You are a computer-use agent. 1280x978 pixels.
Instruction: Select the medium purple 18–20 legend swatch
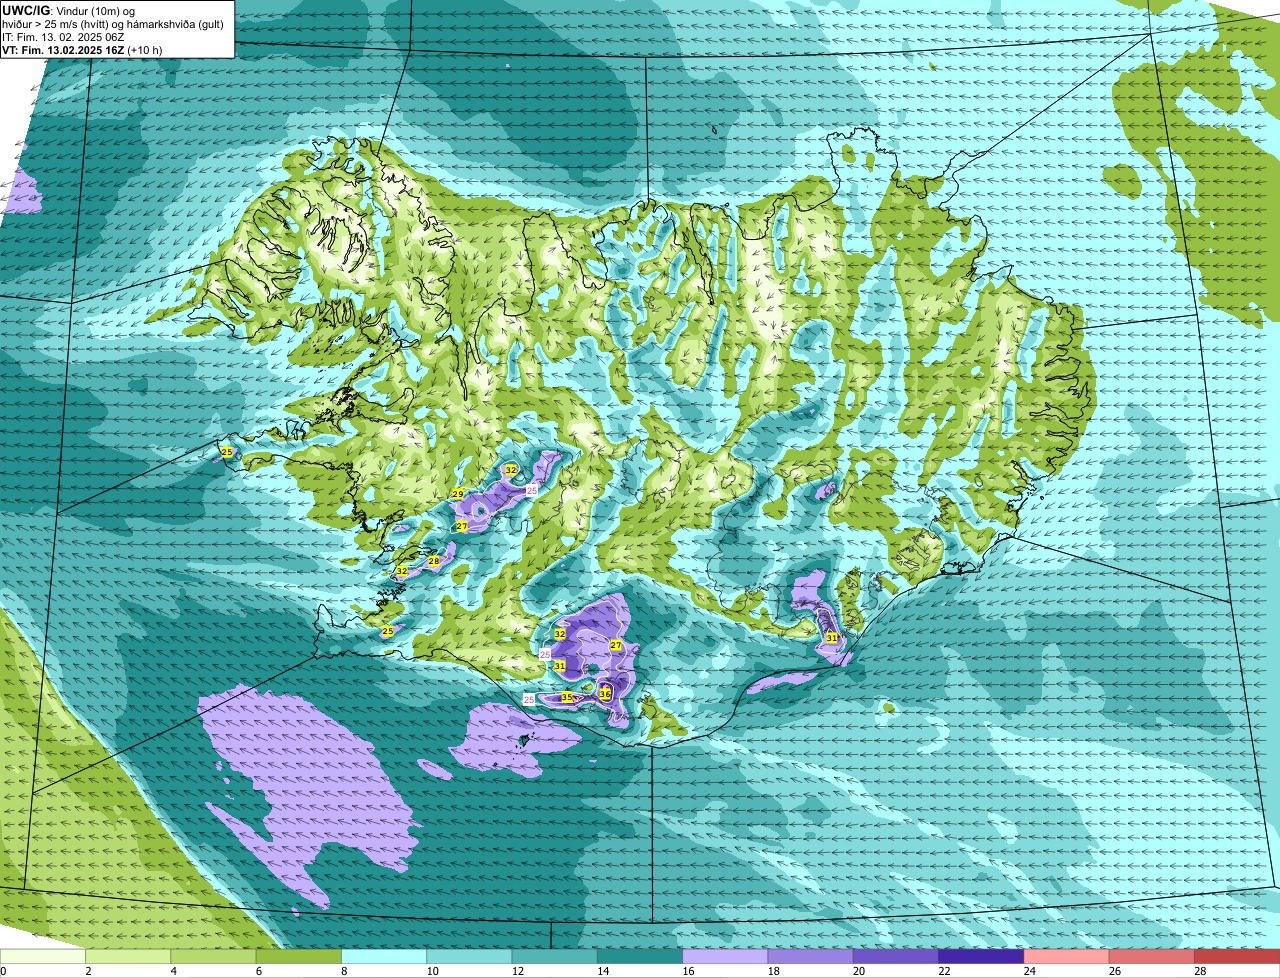[x=810, y=956]
